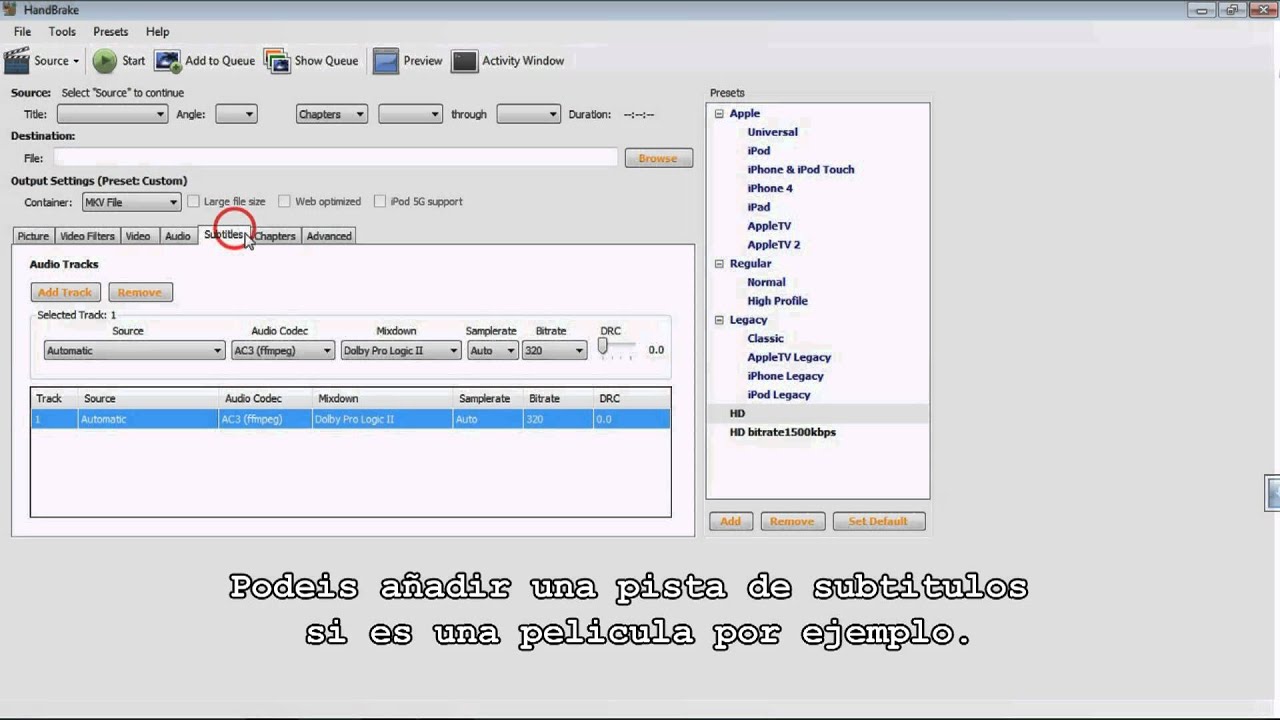Switch to the Chapters tab
1280x720 pixels.
click(x=275, y=236)
